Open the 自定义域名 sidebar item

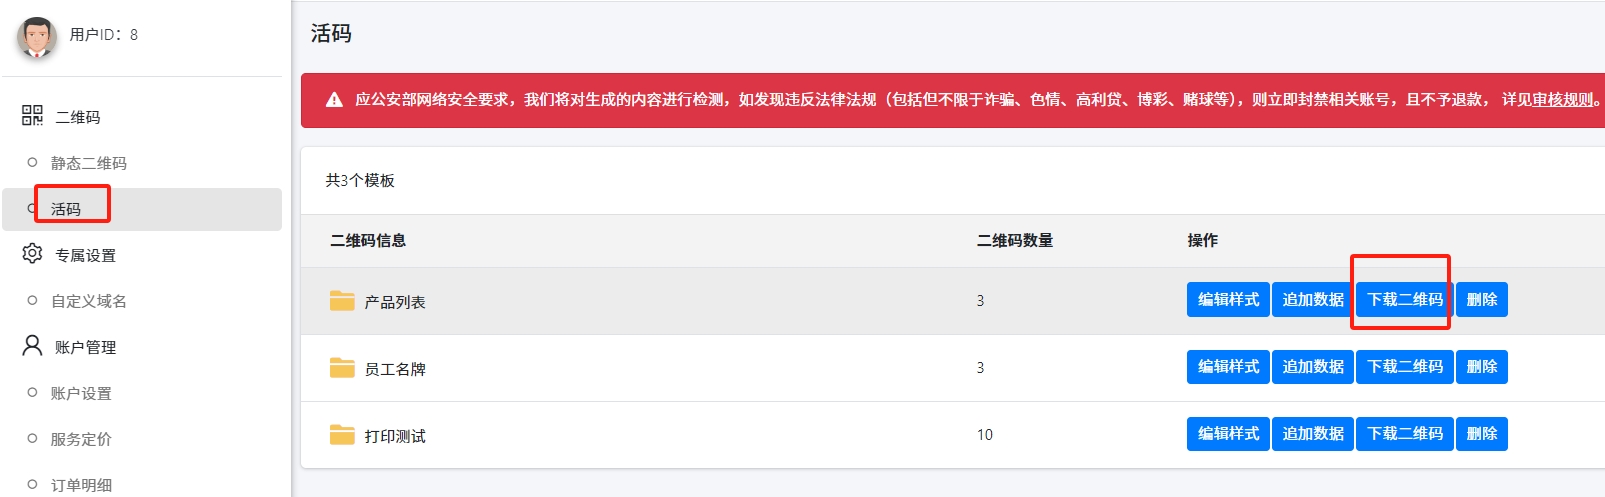click(x=88, y=301)
